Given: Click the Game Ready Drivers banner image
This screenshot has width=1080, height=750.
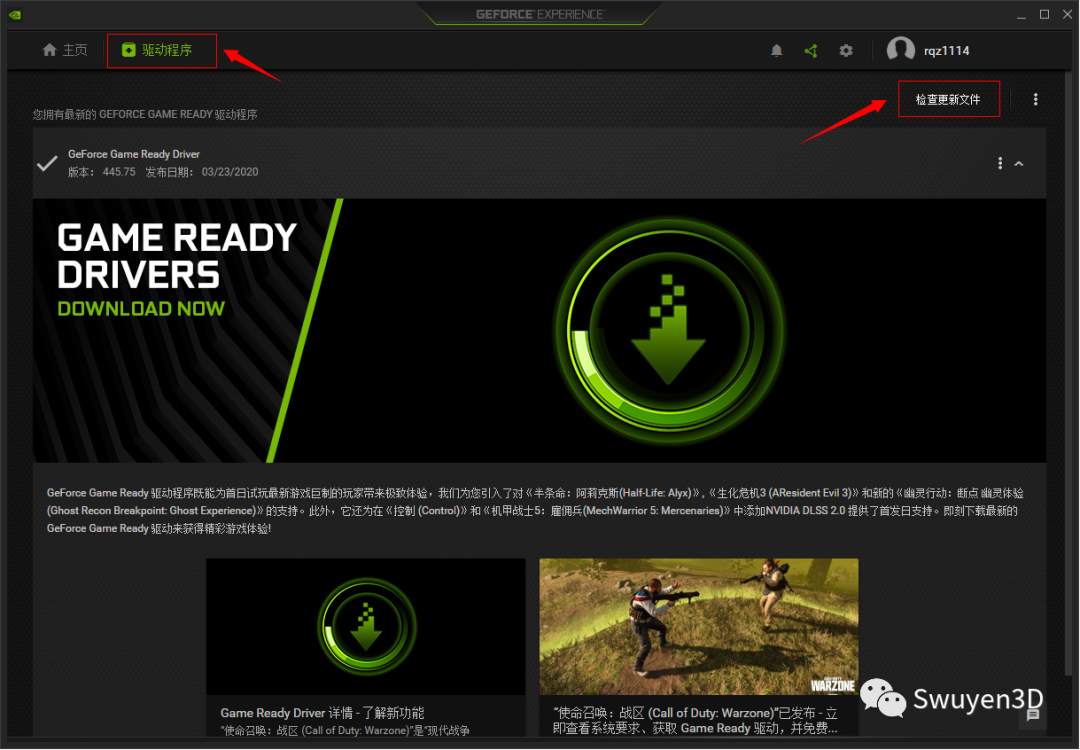Looking at the screenshot, I should (539, 331).
